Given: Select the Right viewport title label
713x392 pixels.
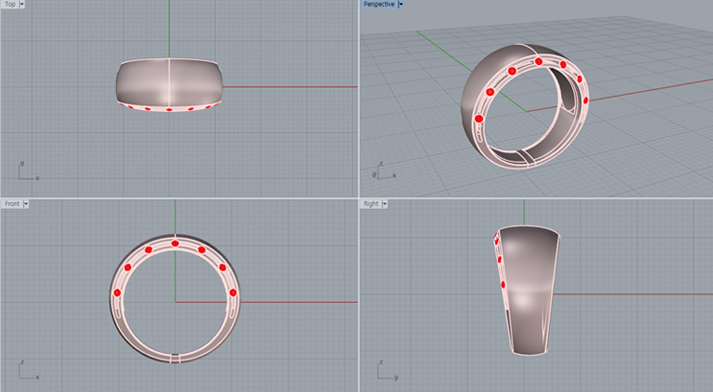Looking at the screenshot, I should pos(371,204).
